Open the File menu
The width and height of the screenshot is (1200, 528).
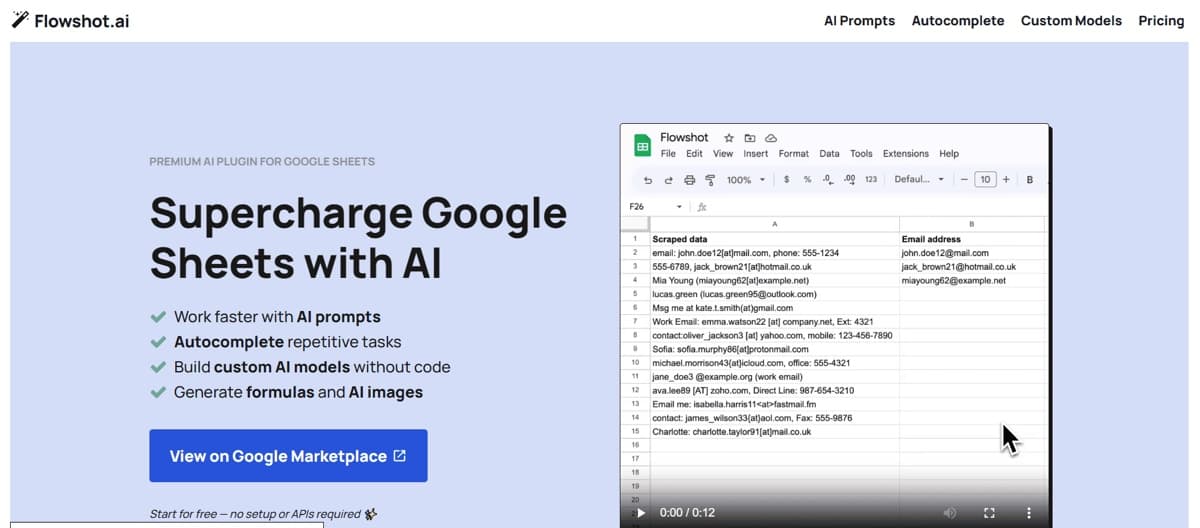(x=668, y=154)
